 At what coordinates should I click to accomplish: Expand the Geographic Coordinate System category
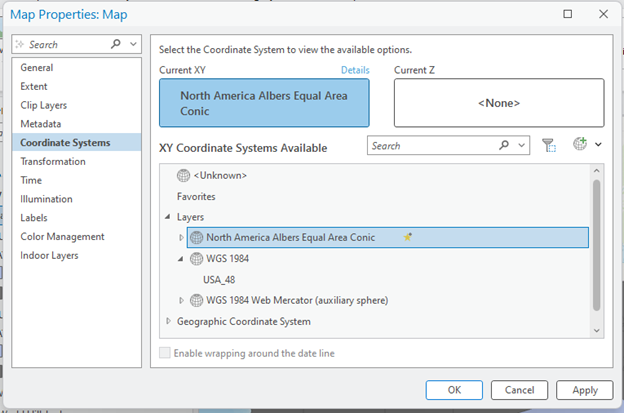[x=168, y=321]
